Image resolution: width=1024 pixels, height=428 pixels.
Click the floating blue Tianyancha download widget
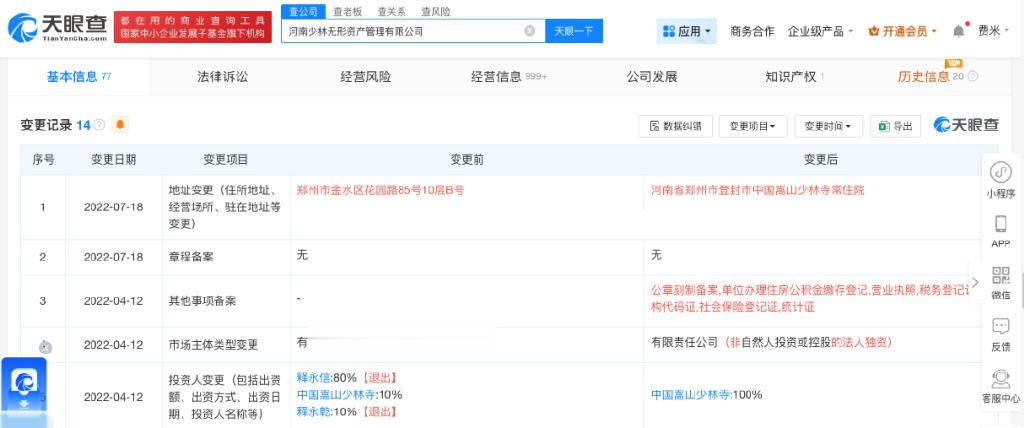tap(24, 386)
